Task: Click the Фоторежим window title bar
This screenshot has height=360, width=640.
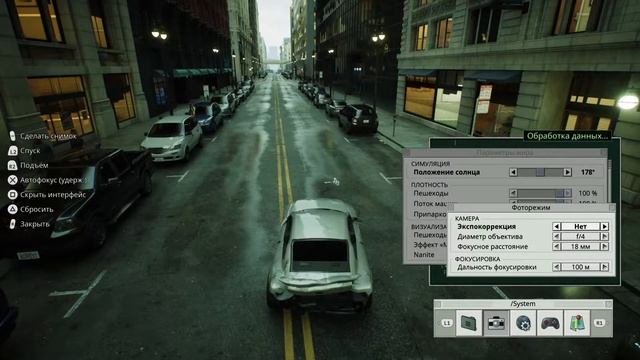Action: click(x=531, y=208)
